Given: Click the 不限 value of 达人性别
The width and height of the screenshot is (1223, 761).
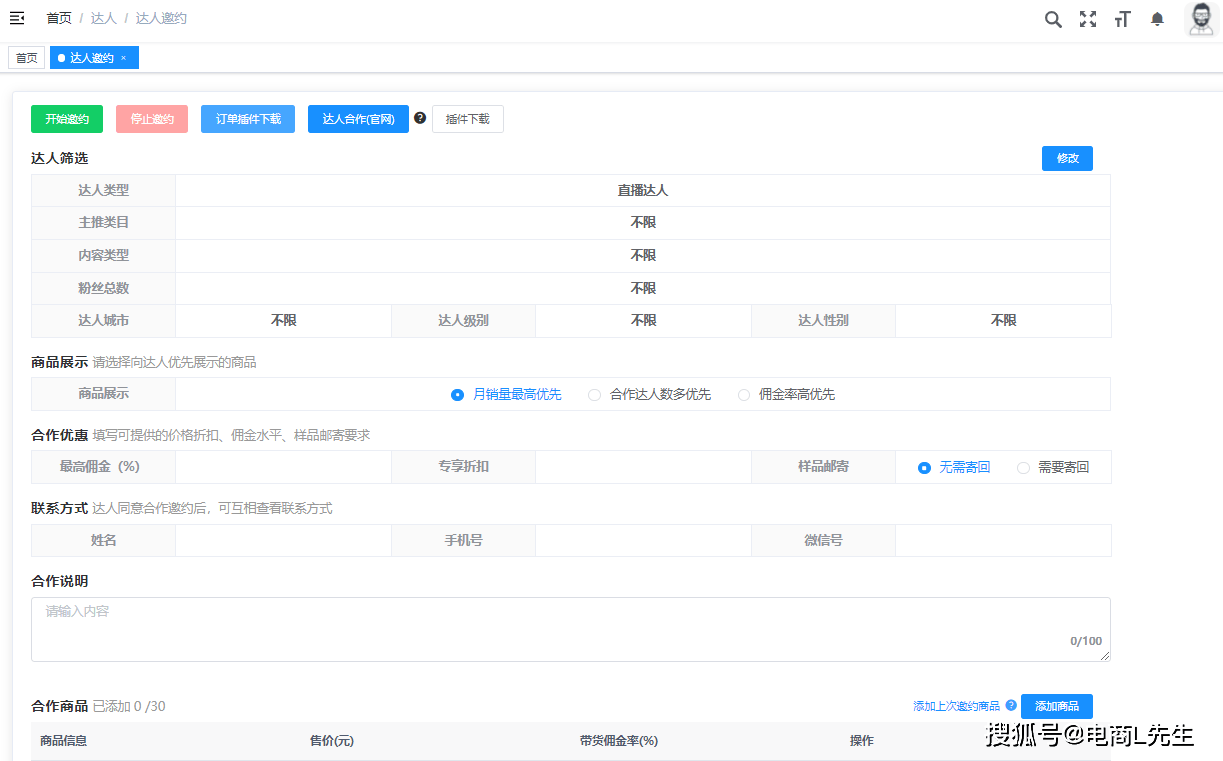Looking at the screenshot, I should (1003, 321).
